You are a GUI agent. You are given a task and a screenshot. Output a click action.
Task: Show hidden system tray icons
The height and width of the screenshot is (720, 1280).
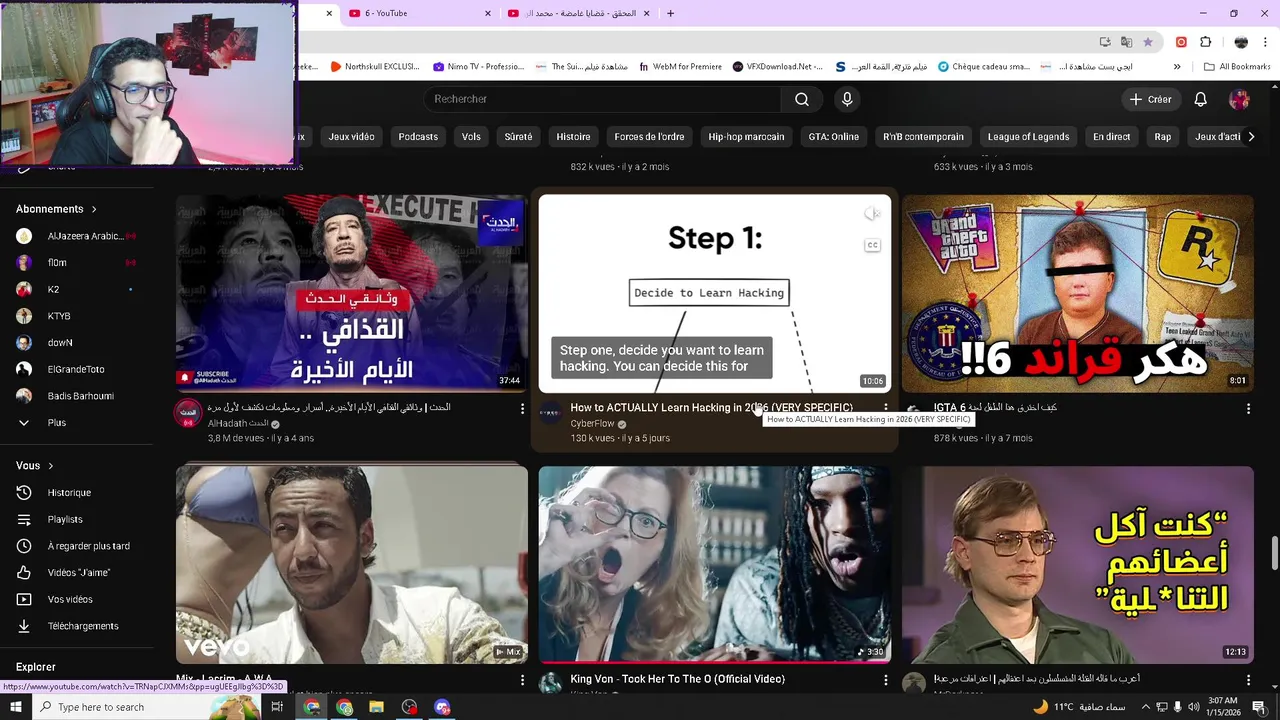[1145, 707]
